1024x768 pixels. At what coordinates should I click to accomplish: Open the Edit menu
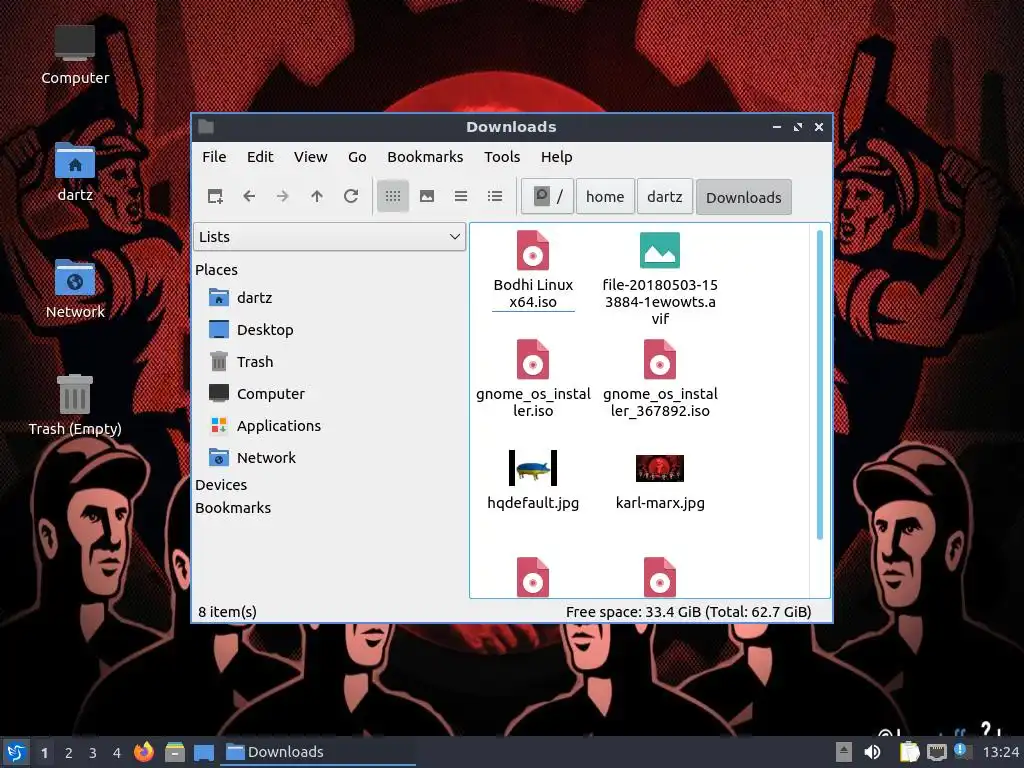point(260,157)
